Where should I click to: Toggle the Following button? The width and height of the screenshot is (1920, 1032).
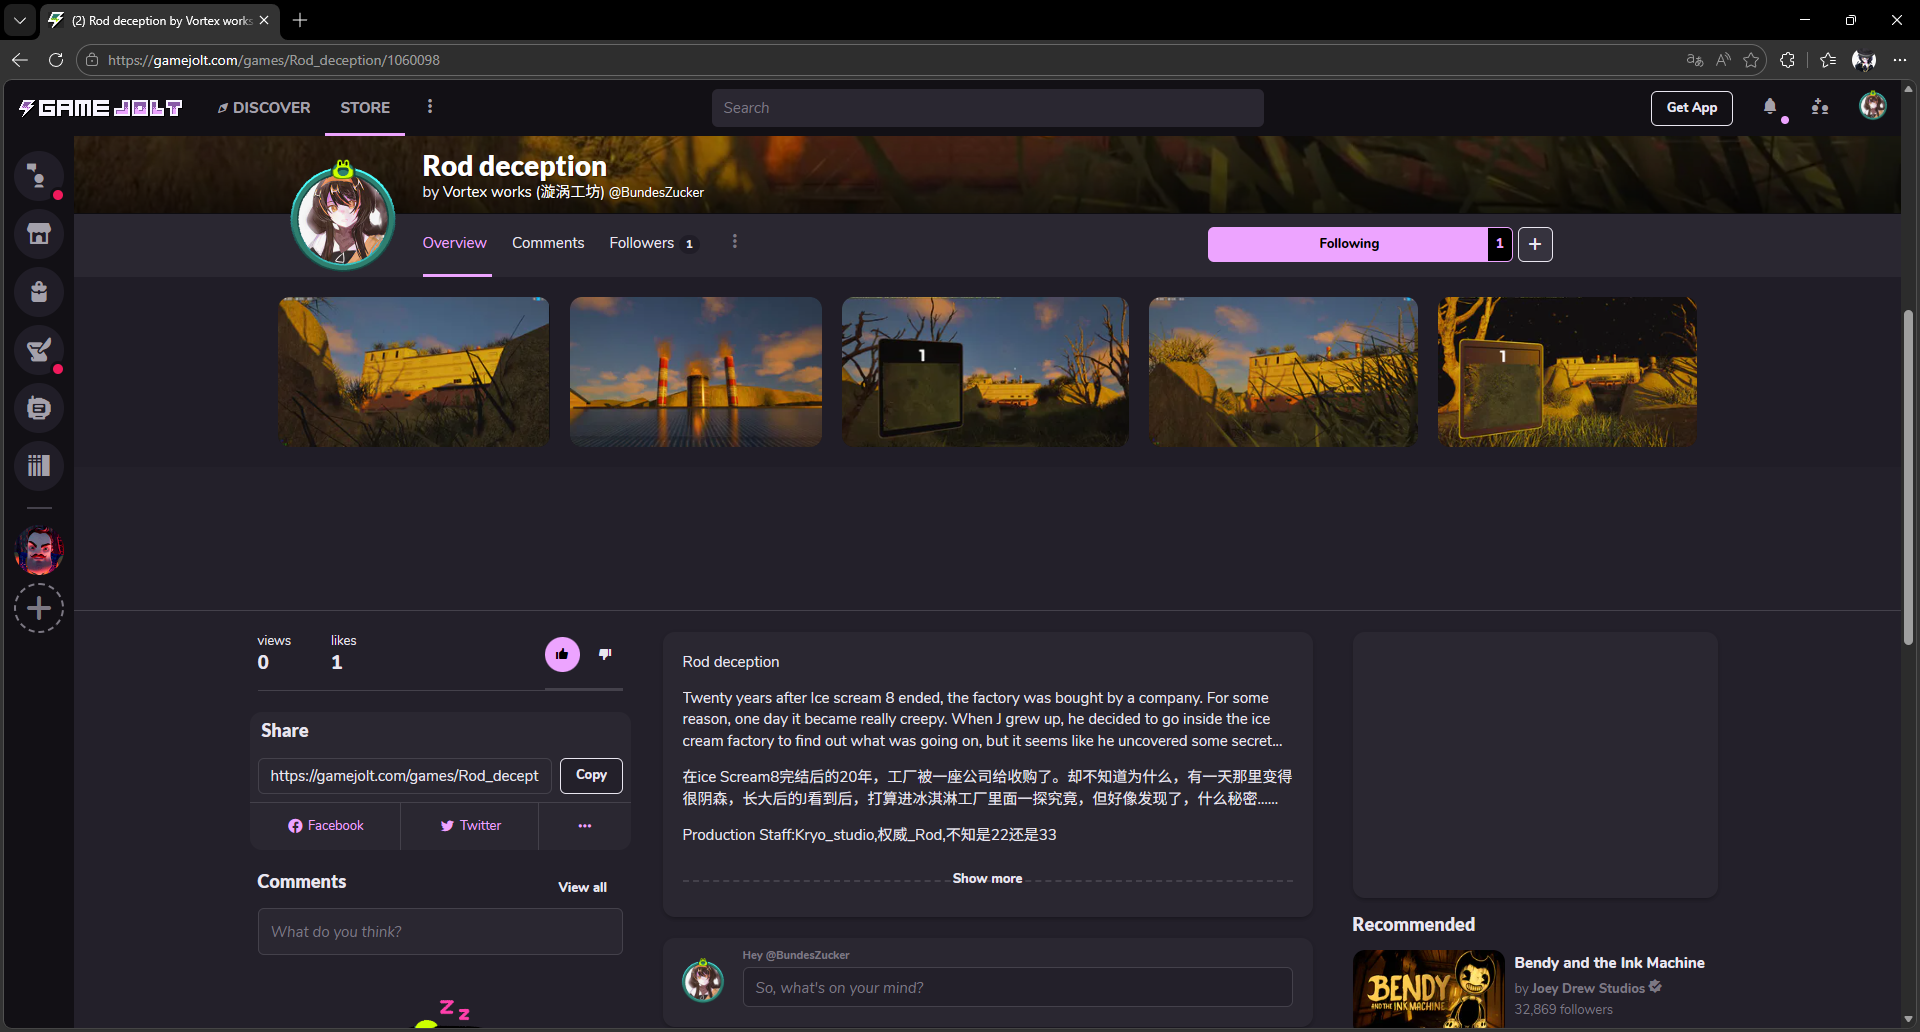[x=1348, y=244]
